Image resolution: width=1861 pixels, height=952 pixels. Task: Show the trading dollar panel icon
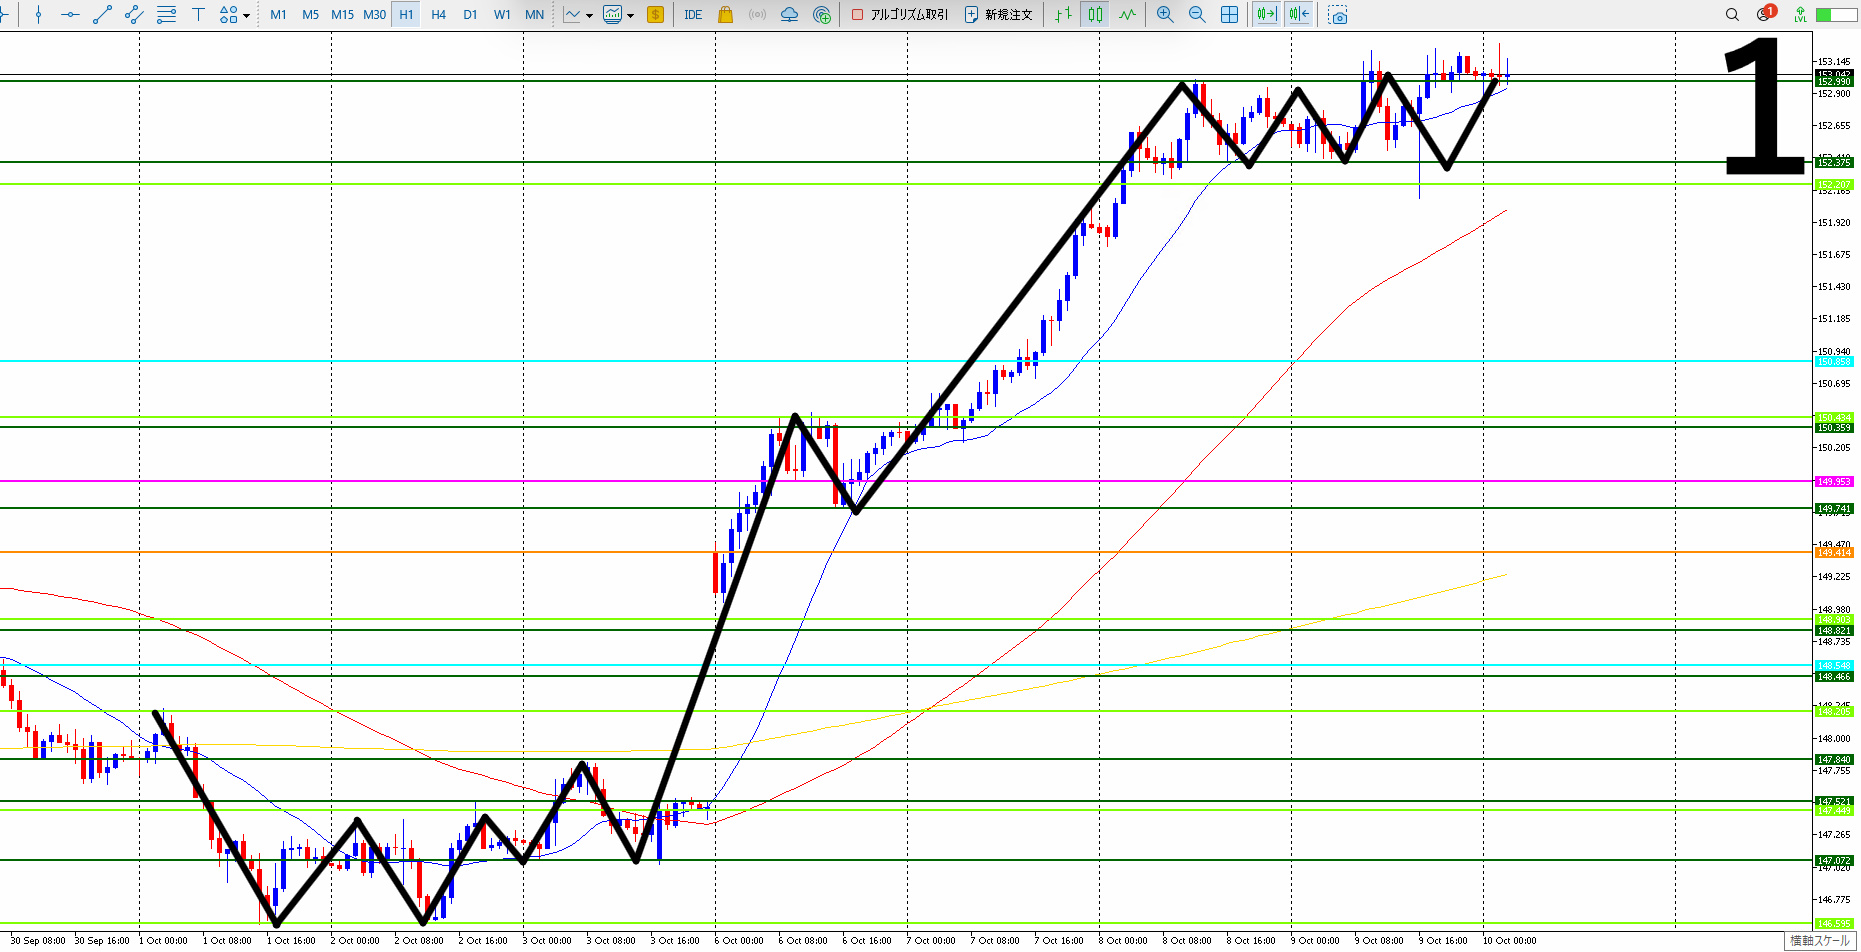[x=656, y=15]
